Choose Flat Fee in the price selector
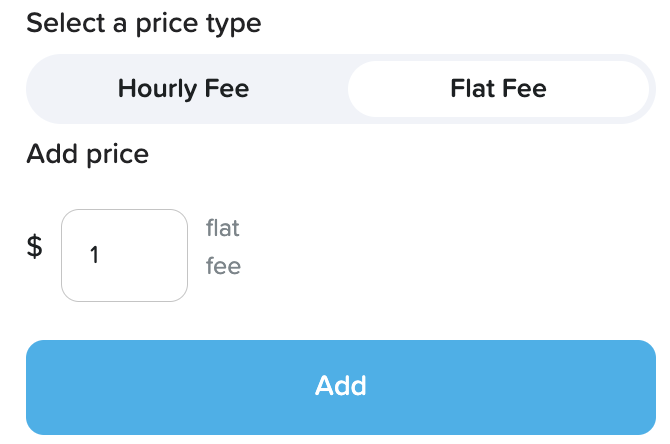This screenshot has width=670, height=444. (498, 89)
